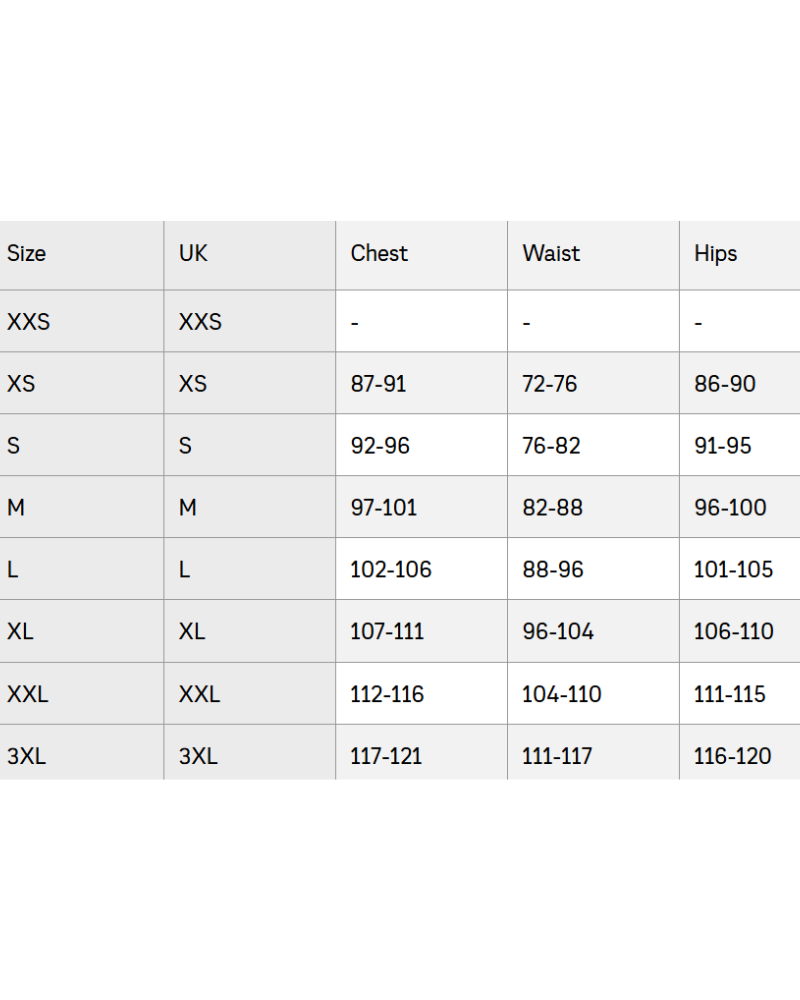
Task: Click the UK column header
Action: [x=193, y=254]
